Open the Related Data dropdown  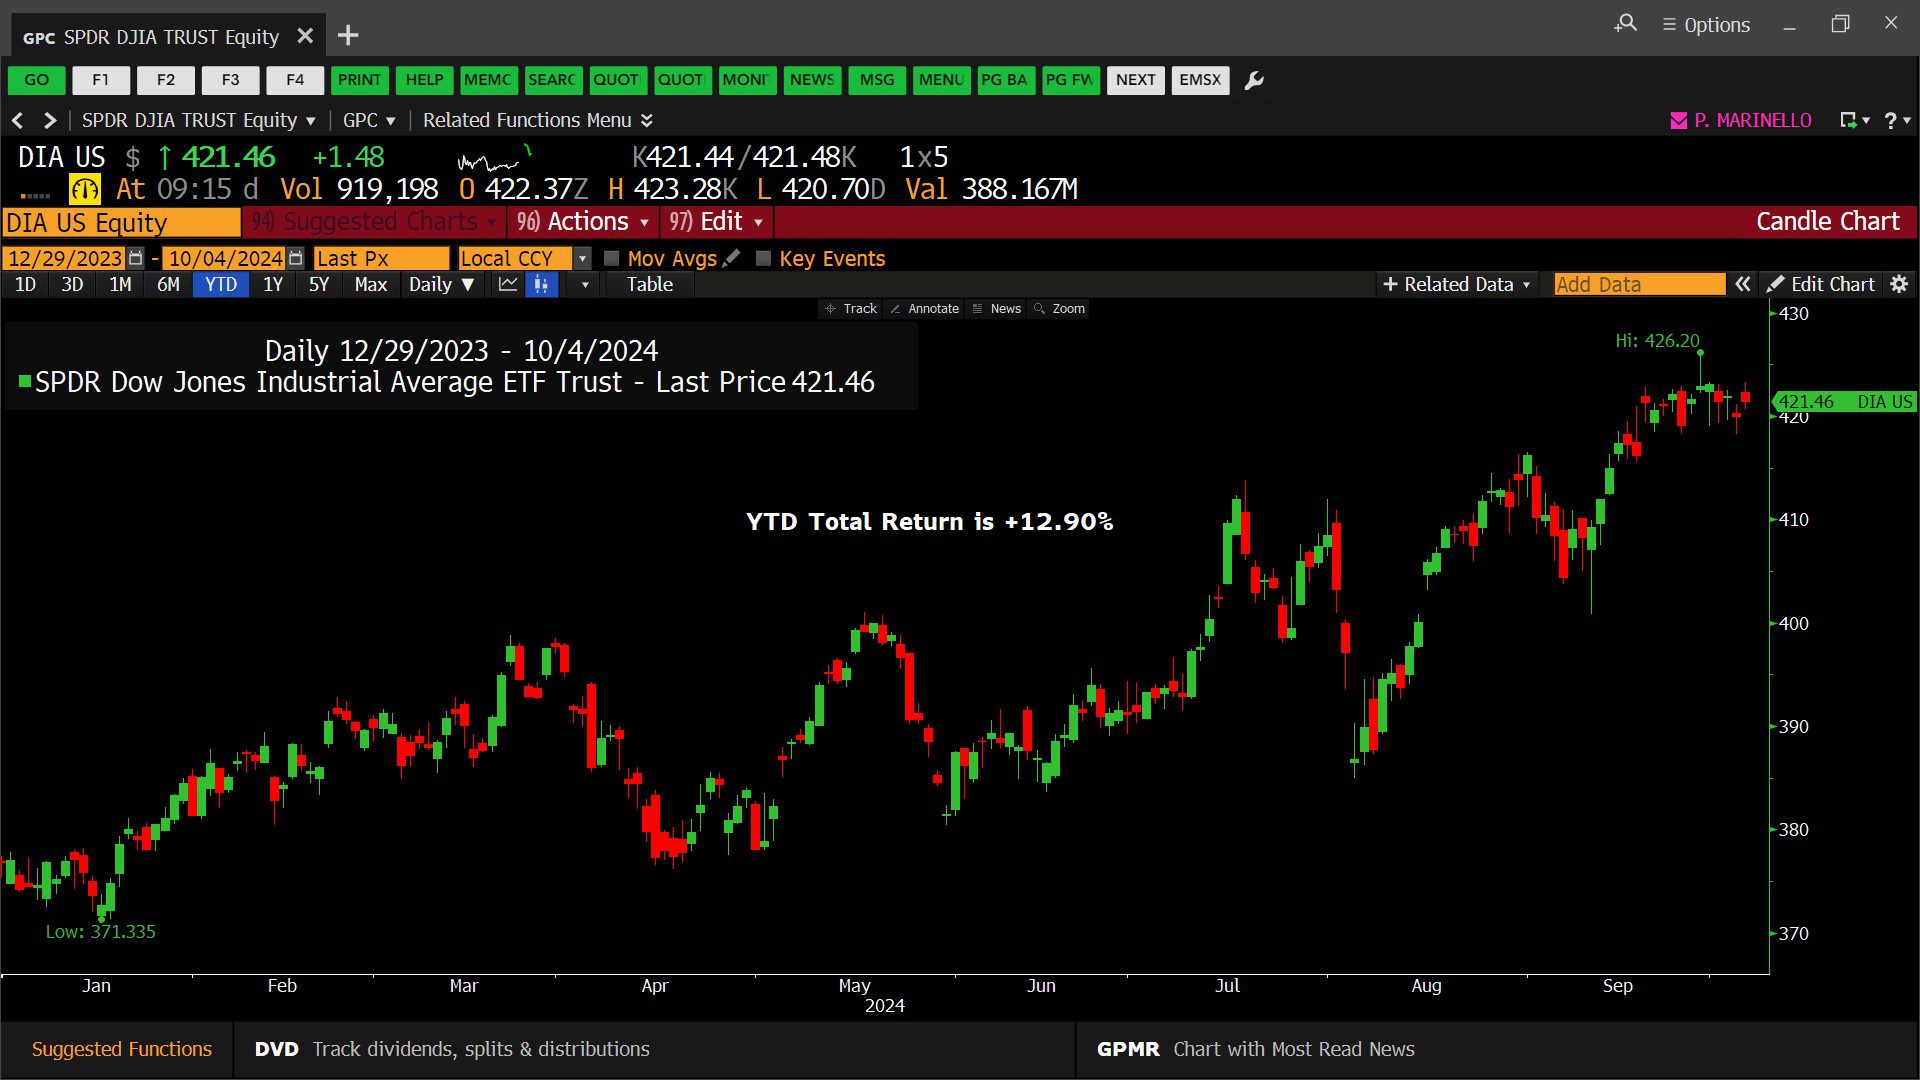(x=1456, y=284)
